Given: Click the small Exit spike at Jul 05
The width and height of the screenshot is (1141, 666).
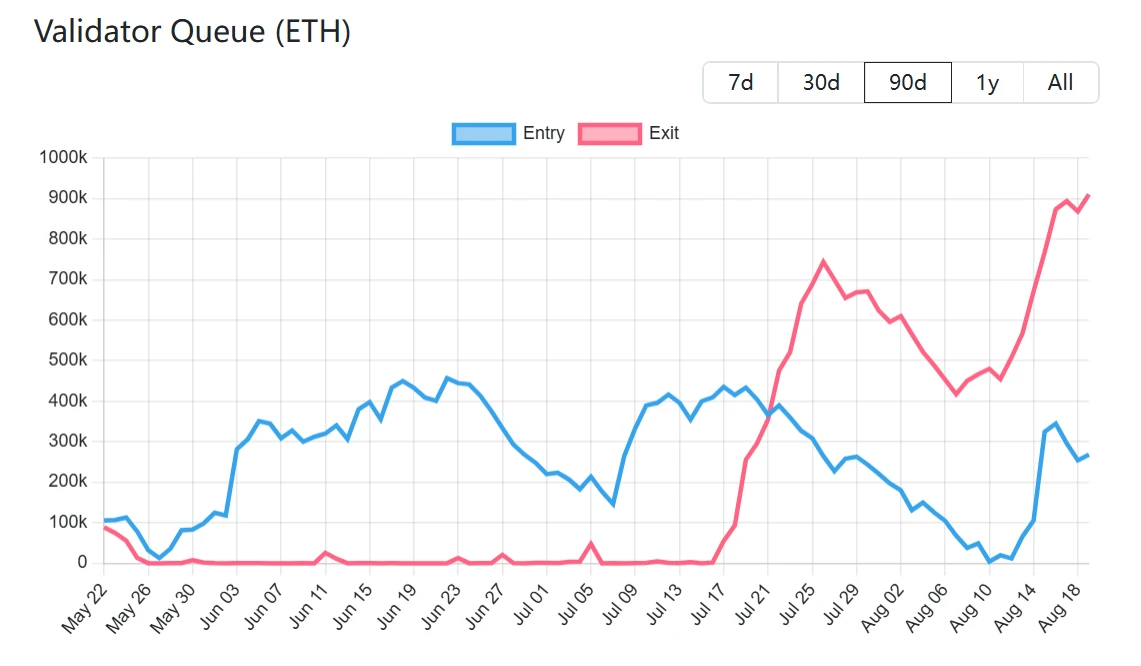Looking at the screenshot, I should tap(591, 544).
